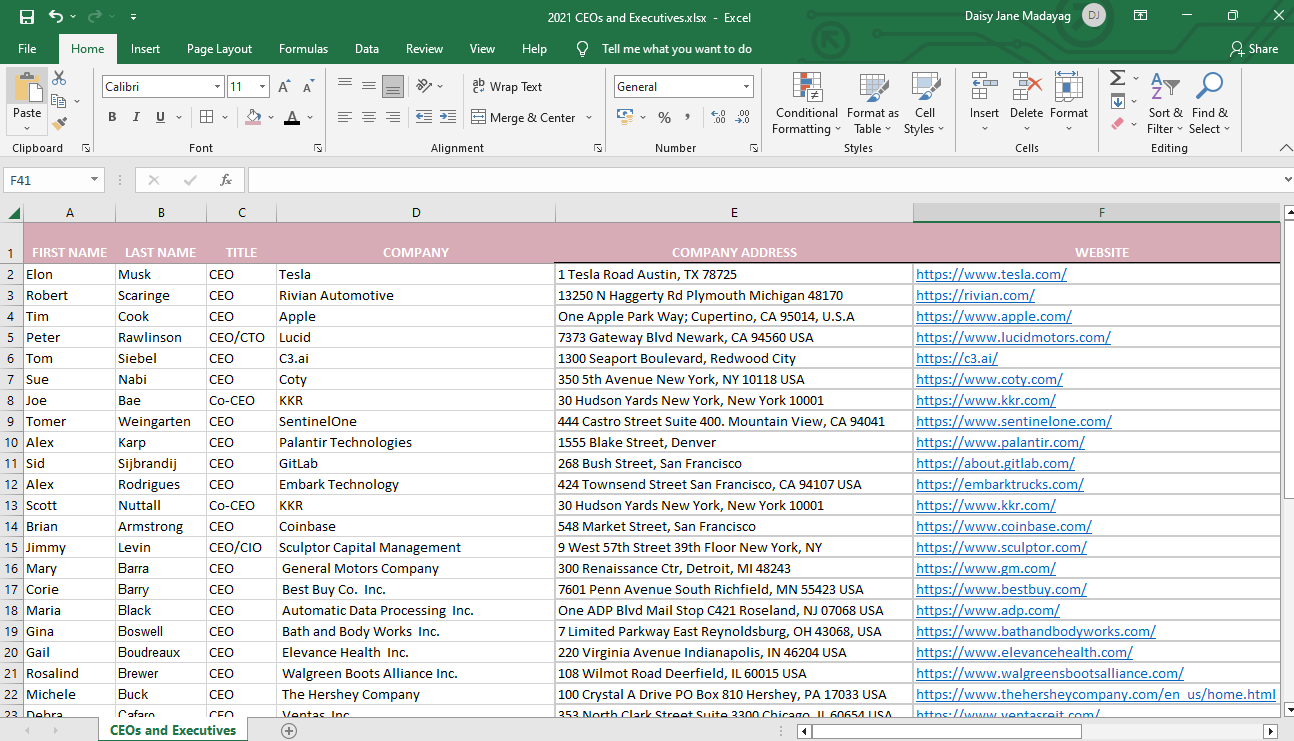
Task: Click the Share button
Action: point(1254,49)
